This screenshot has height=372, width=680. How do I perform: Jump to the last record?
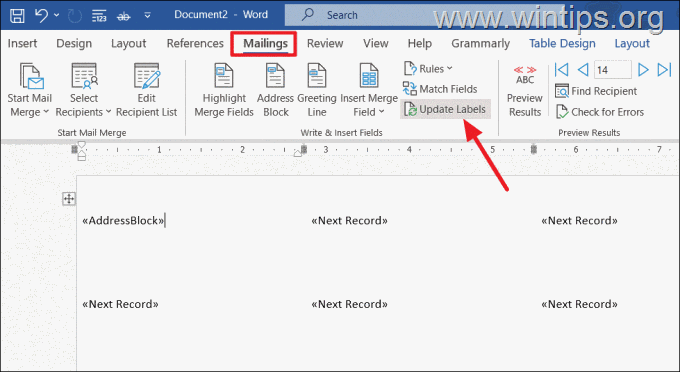(664, 69)
